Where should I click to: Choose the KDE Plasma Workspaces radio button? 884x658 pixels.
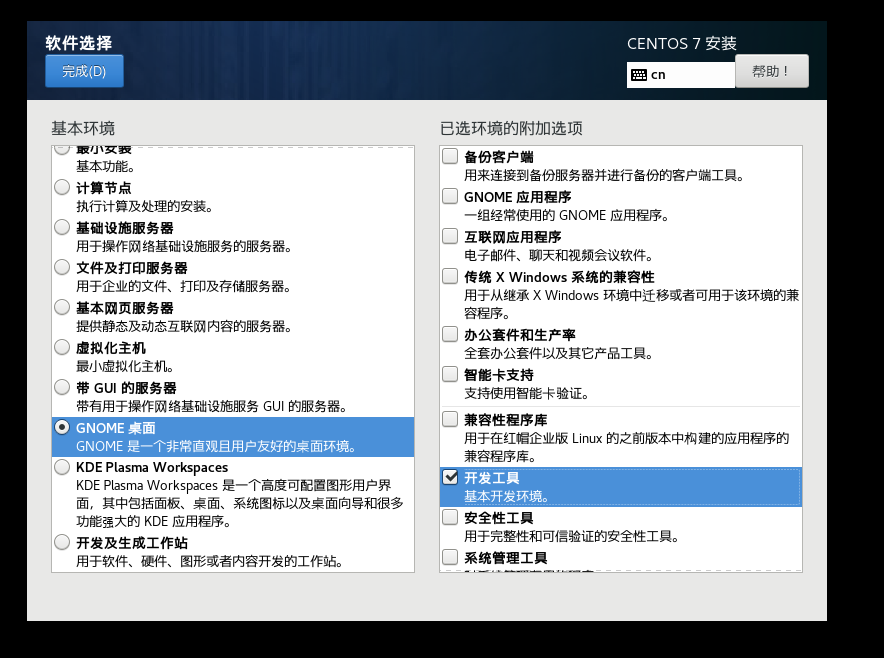click(62, 466)
